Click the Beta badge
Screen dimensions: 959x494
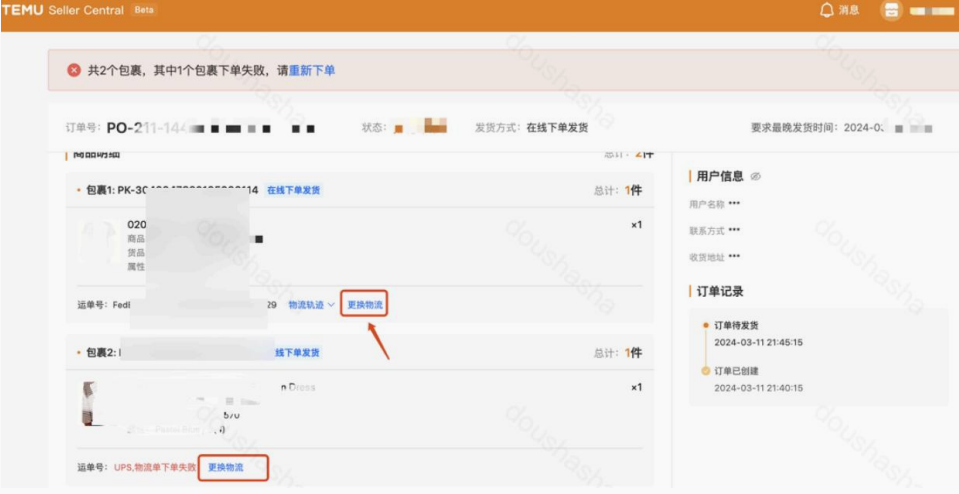[144, 10]
